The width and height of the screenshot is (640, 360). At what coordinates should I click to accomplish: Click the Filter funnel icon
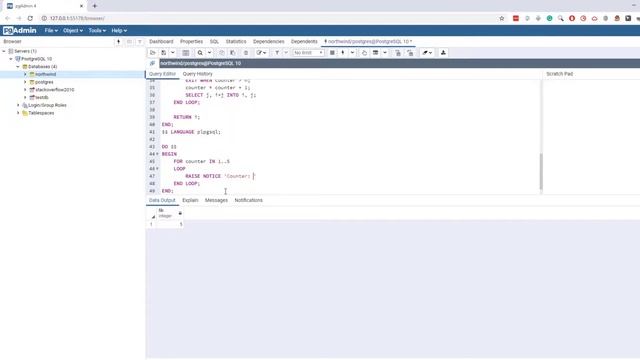tap(277, 53)
